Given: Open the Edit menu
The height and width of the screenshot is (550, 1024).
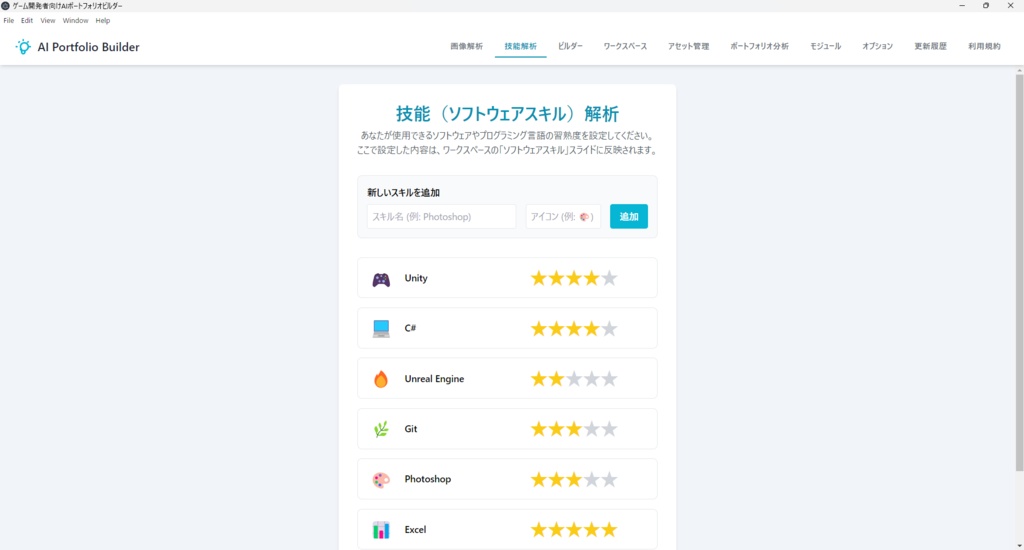Looking at the screenshot, I should point(27,20).
